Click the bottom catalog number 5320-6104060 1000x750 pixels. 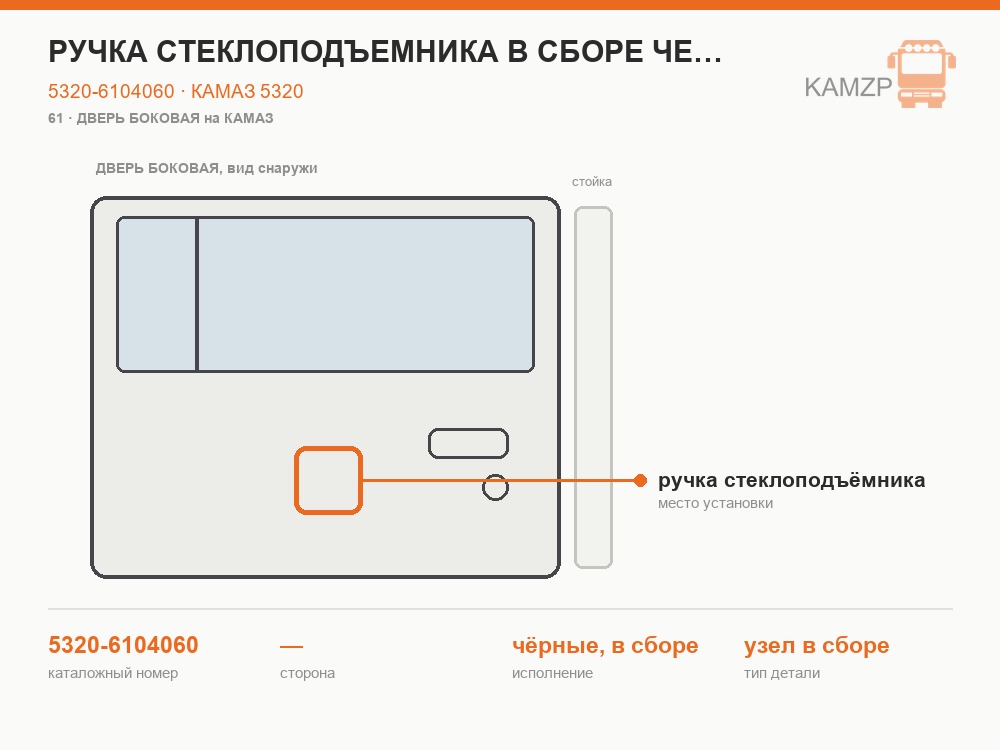(x=123, y=645)
